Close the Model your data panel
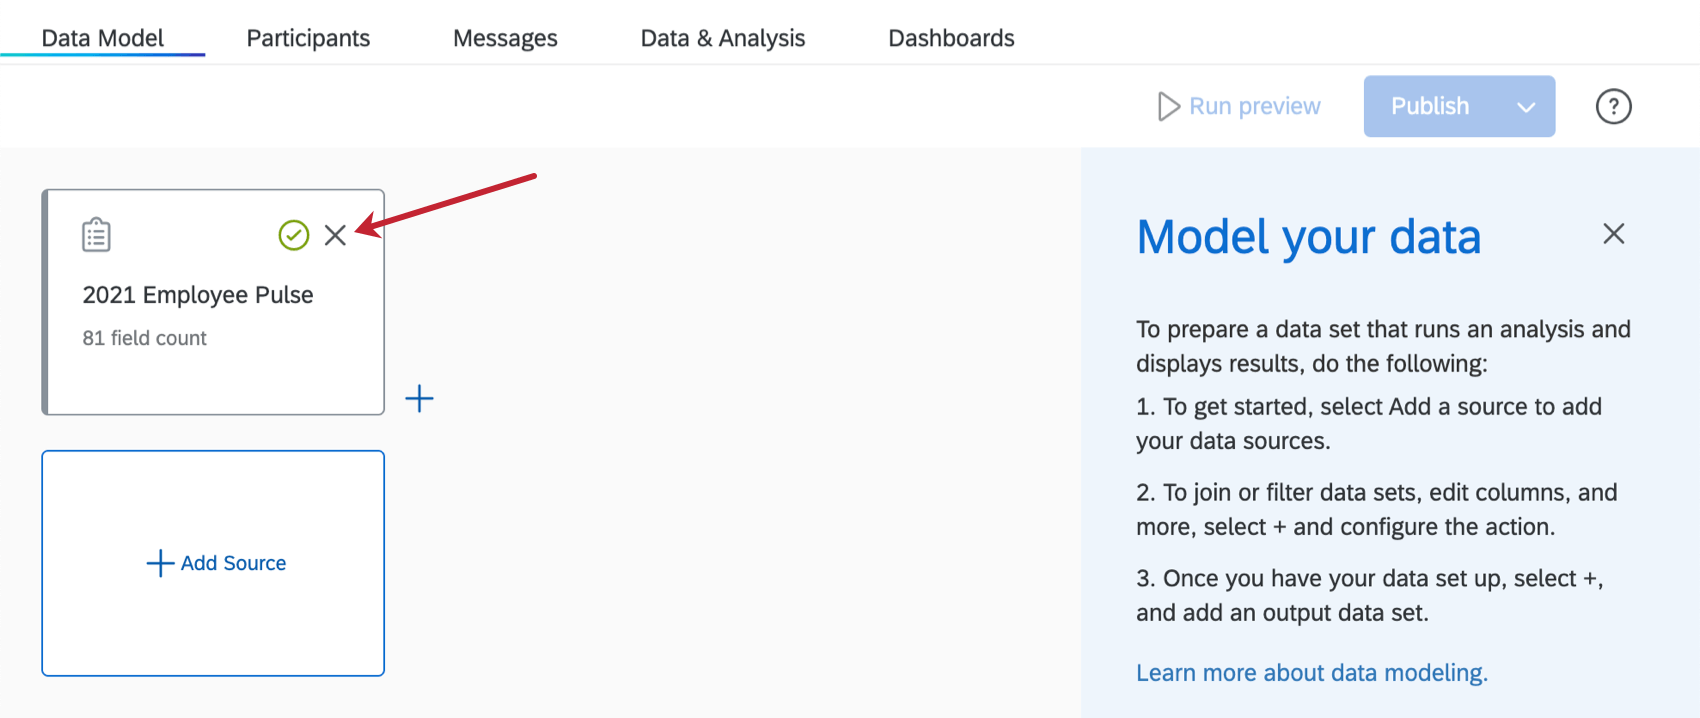Viewport: 1700px width, 718px height. [x=1613, y=234]
